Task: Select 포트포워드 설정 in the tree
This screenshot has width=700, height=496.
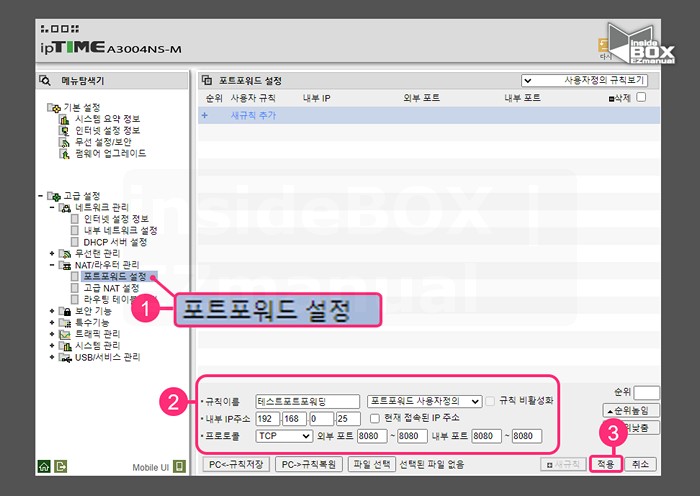Action: coord(114,275)
